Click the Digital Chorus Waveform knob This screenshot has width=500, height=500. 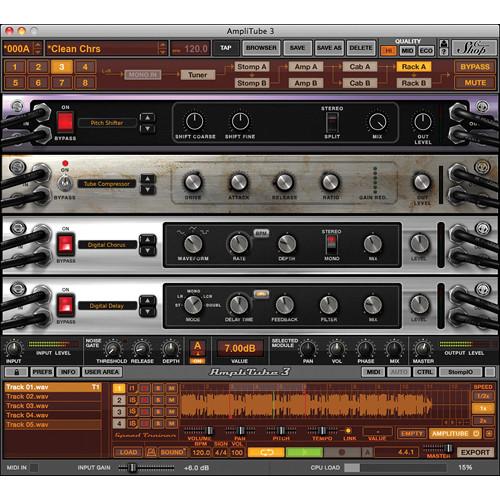pyautogui.click(x=193, y=244)
